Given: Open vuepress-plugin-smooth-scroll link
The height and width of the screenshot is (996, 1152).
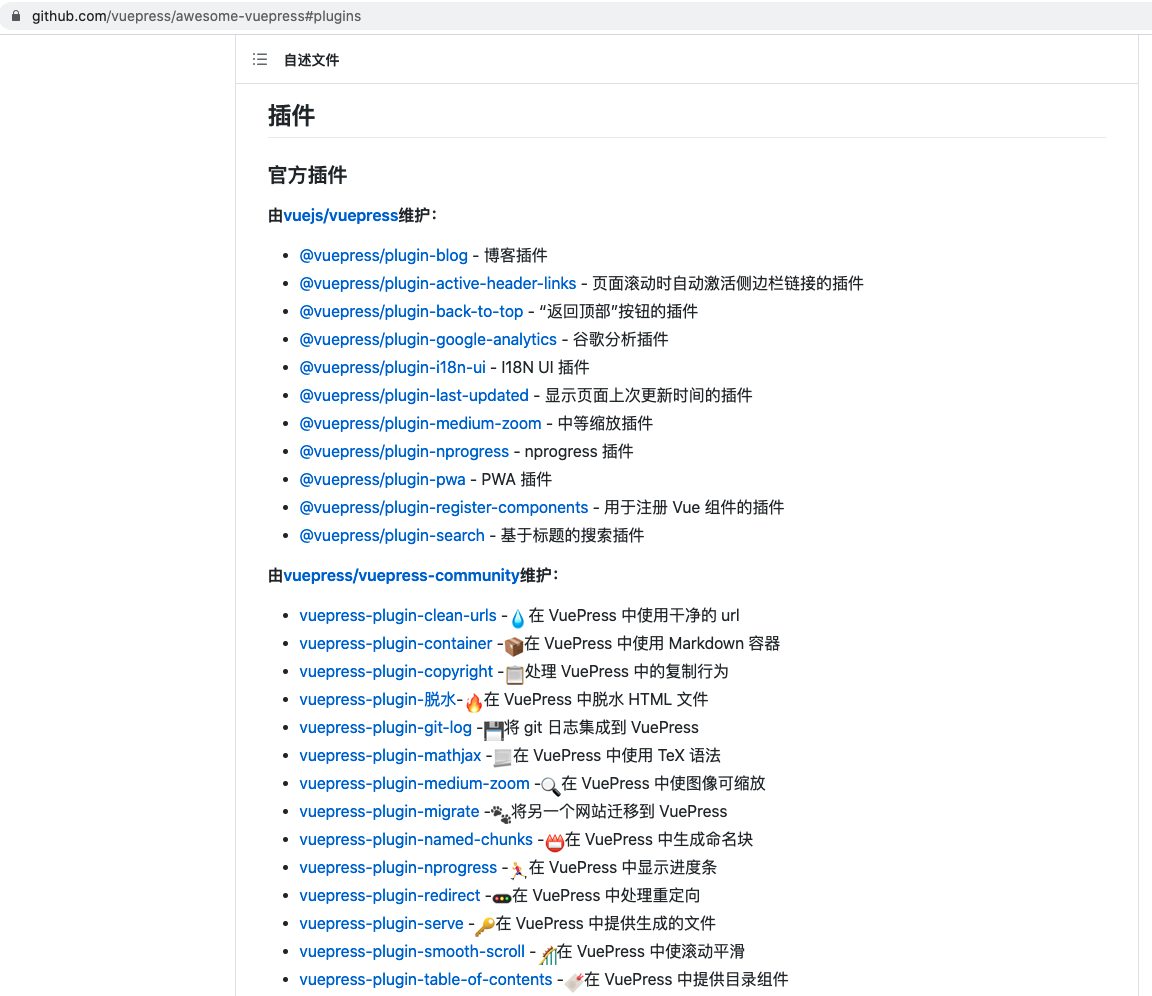Looking at the screenshot, I should coord(412,951).
